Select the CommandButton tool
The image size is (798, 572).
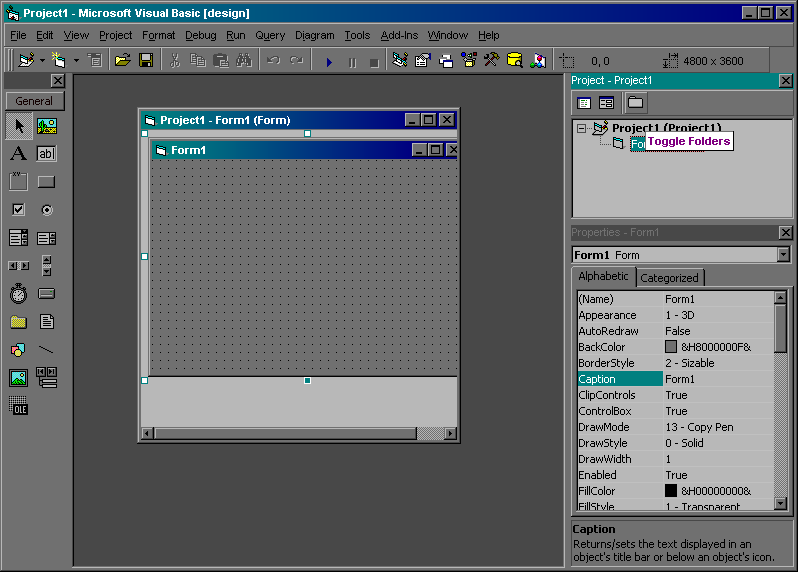[x=46, y=181]
